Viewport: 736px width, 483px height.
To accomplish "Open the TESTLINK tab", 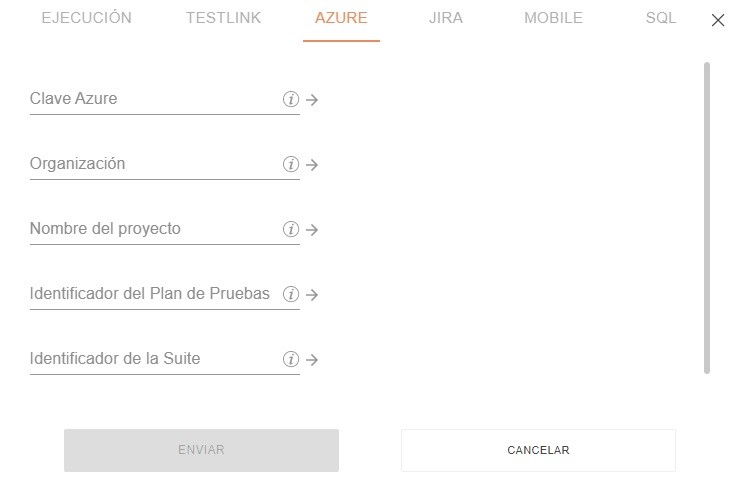I will coord(223,18).
